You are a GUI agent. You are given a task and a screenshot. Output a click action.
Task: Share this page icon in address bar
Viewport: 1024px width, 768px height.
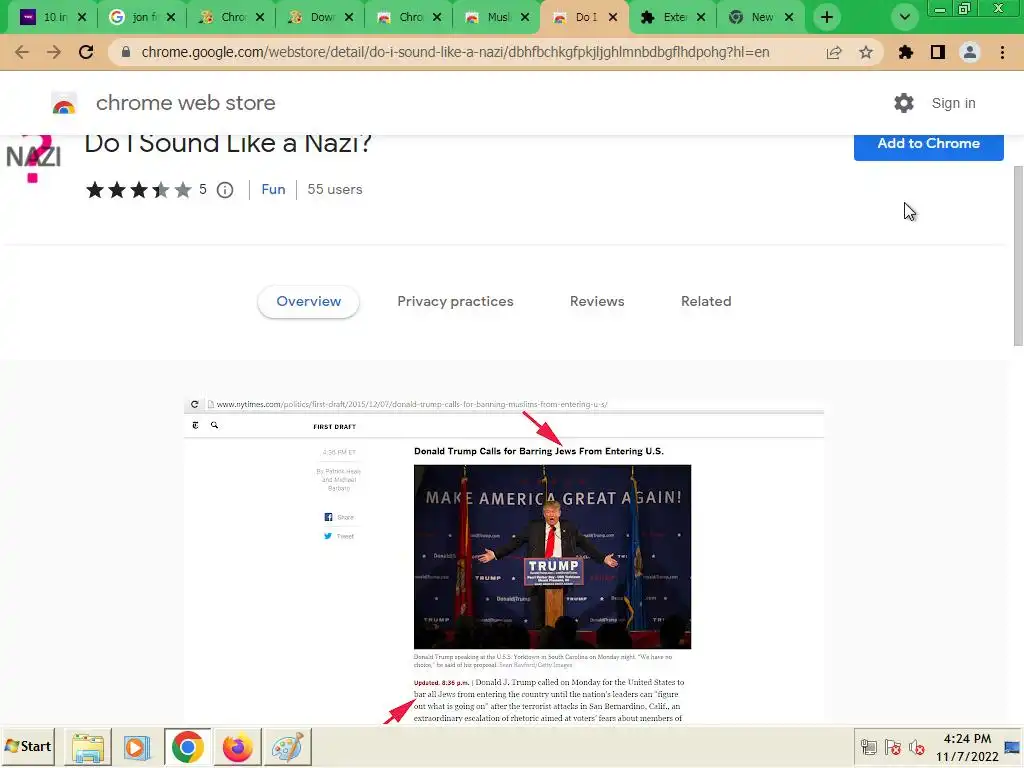(x=834, y=52)
